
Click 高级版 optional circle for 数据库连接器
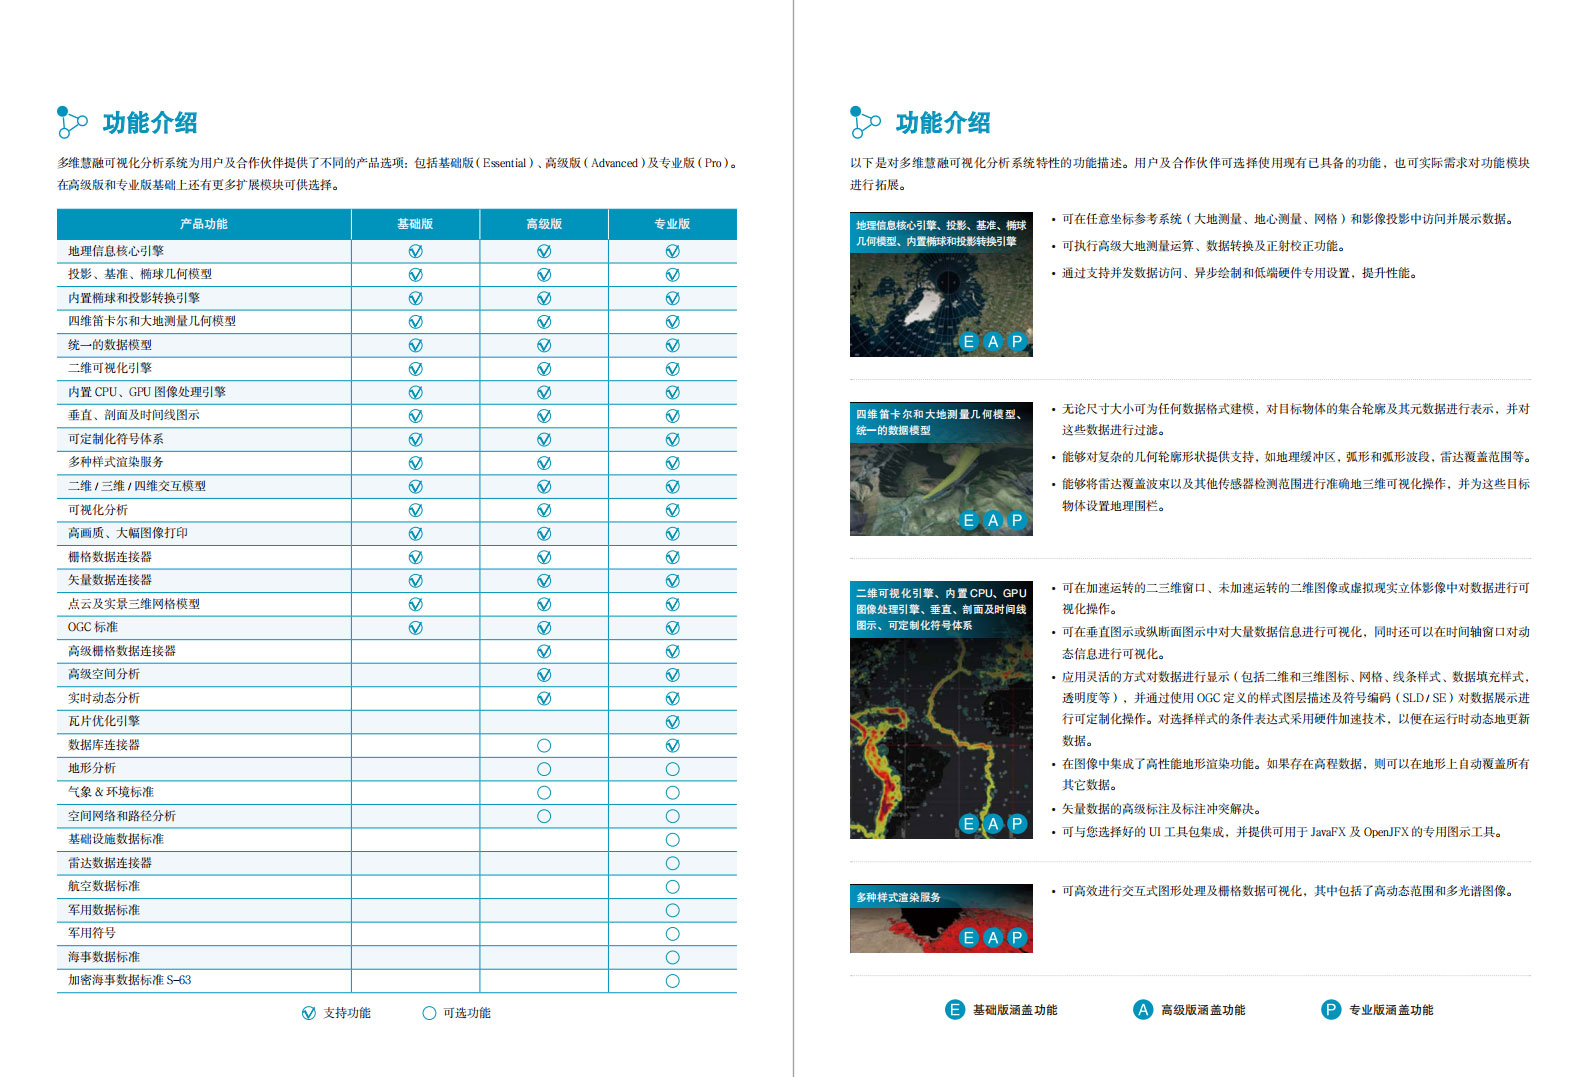(x=544, y=745)
